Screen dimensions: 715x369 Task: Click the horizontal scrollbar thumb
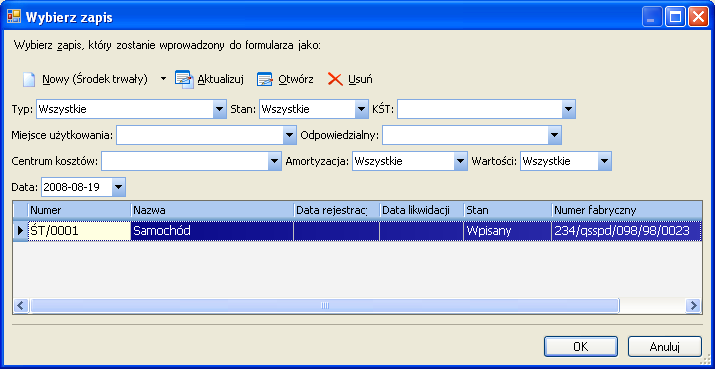coord(324,305)
